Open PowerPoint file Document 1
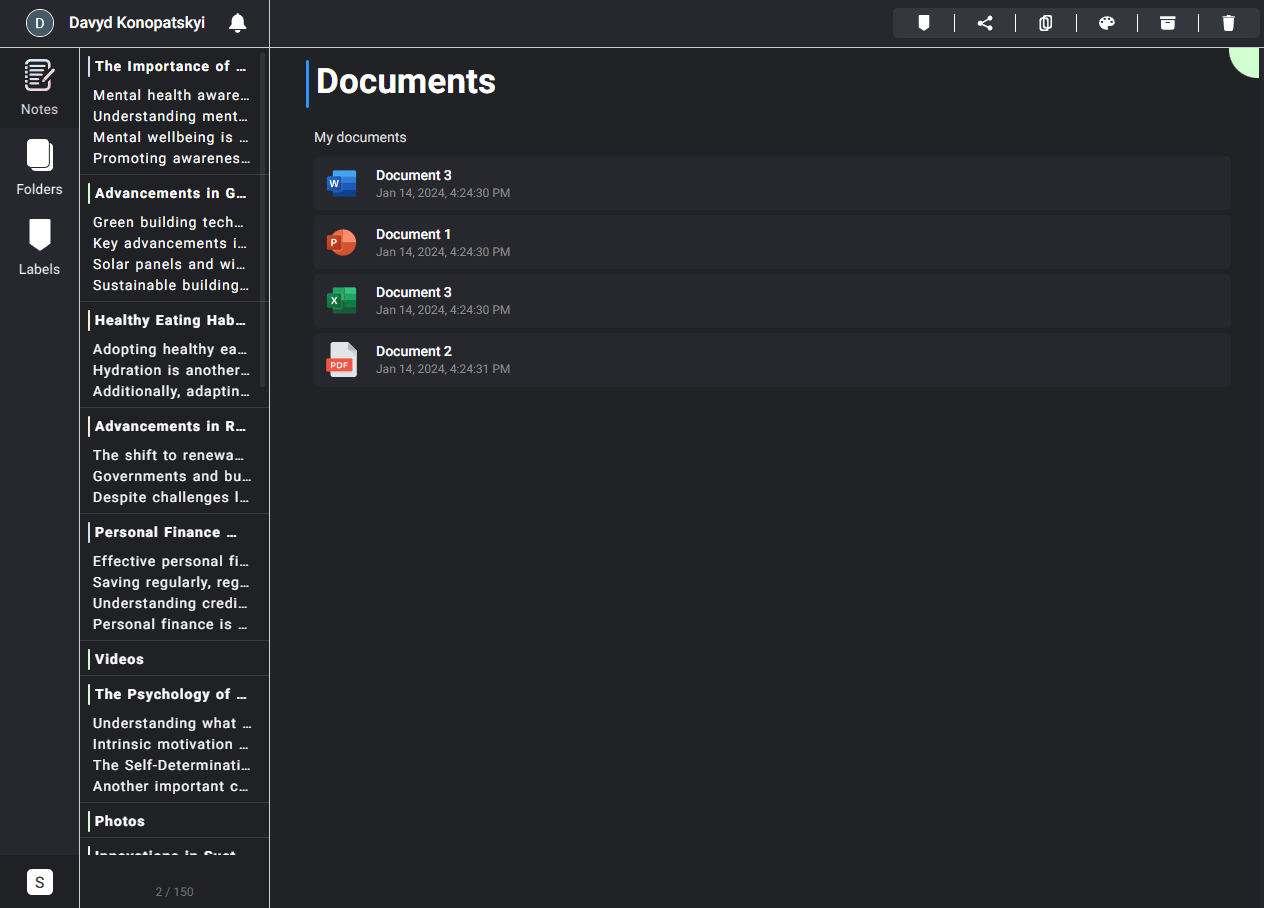This screenshot has width=1264, height=908. pyautogui.click(x=772, y=242)
